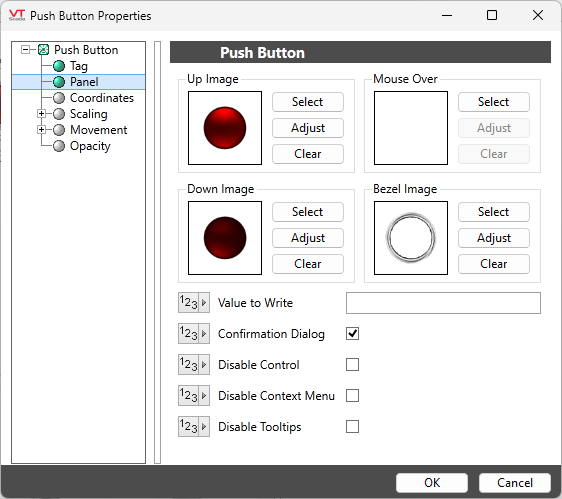
Task: Open the data source selector for Confirmation Dialog
Action: pyautogui.click(x=194, y=334)
